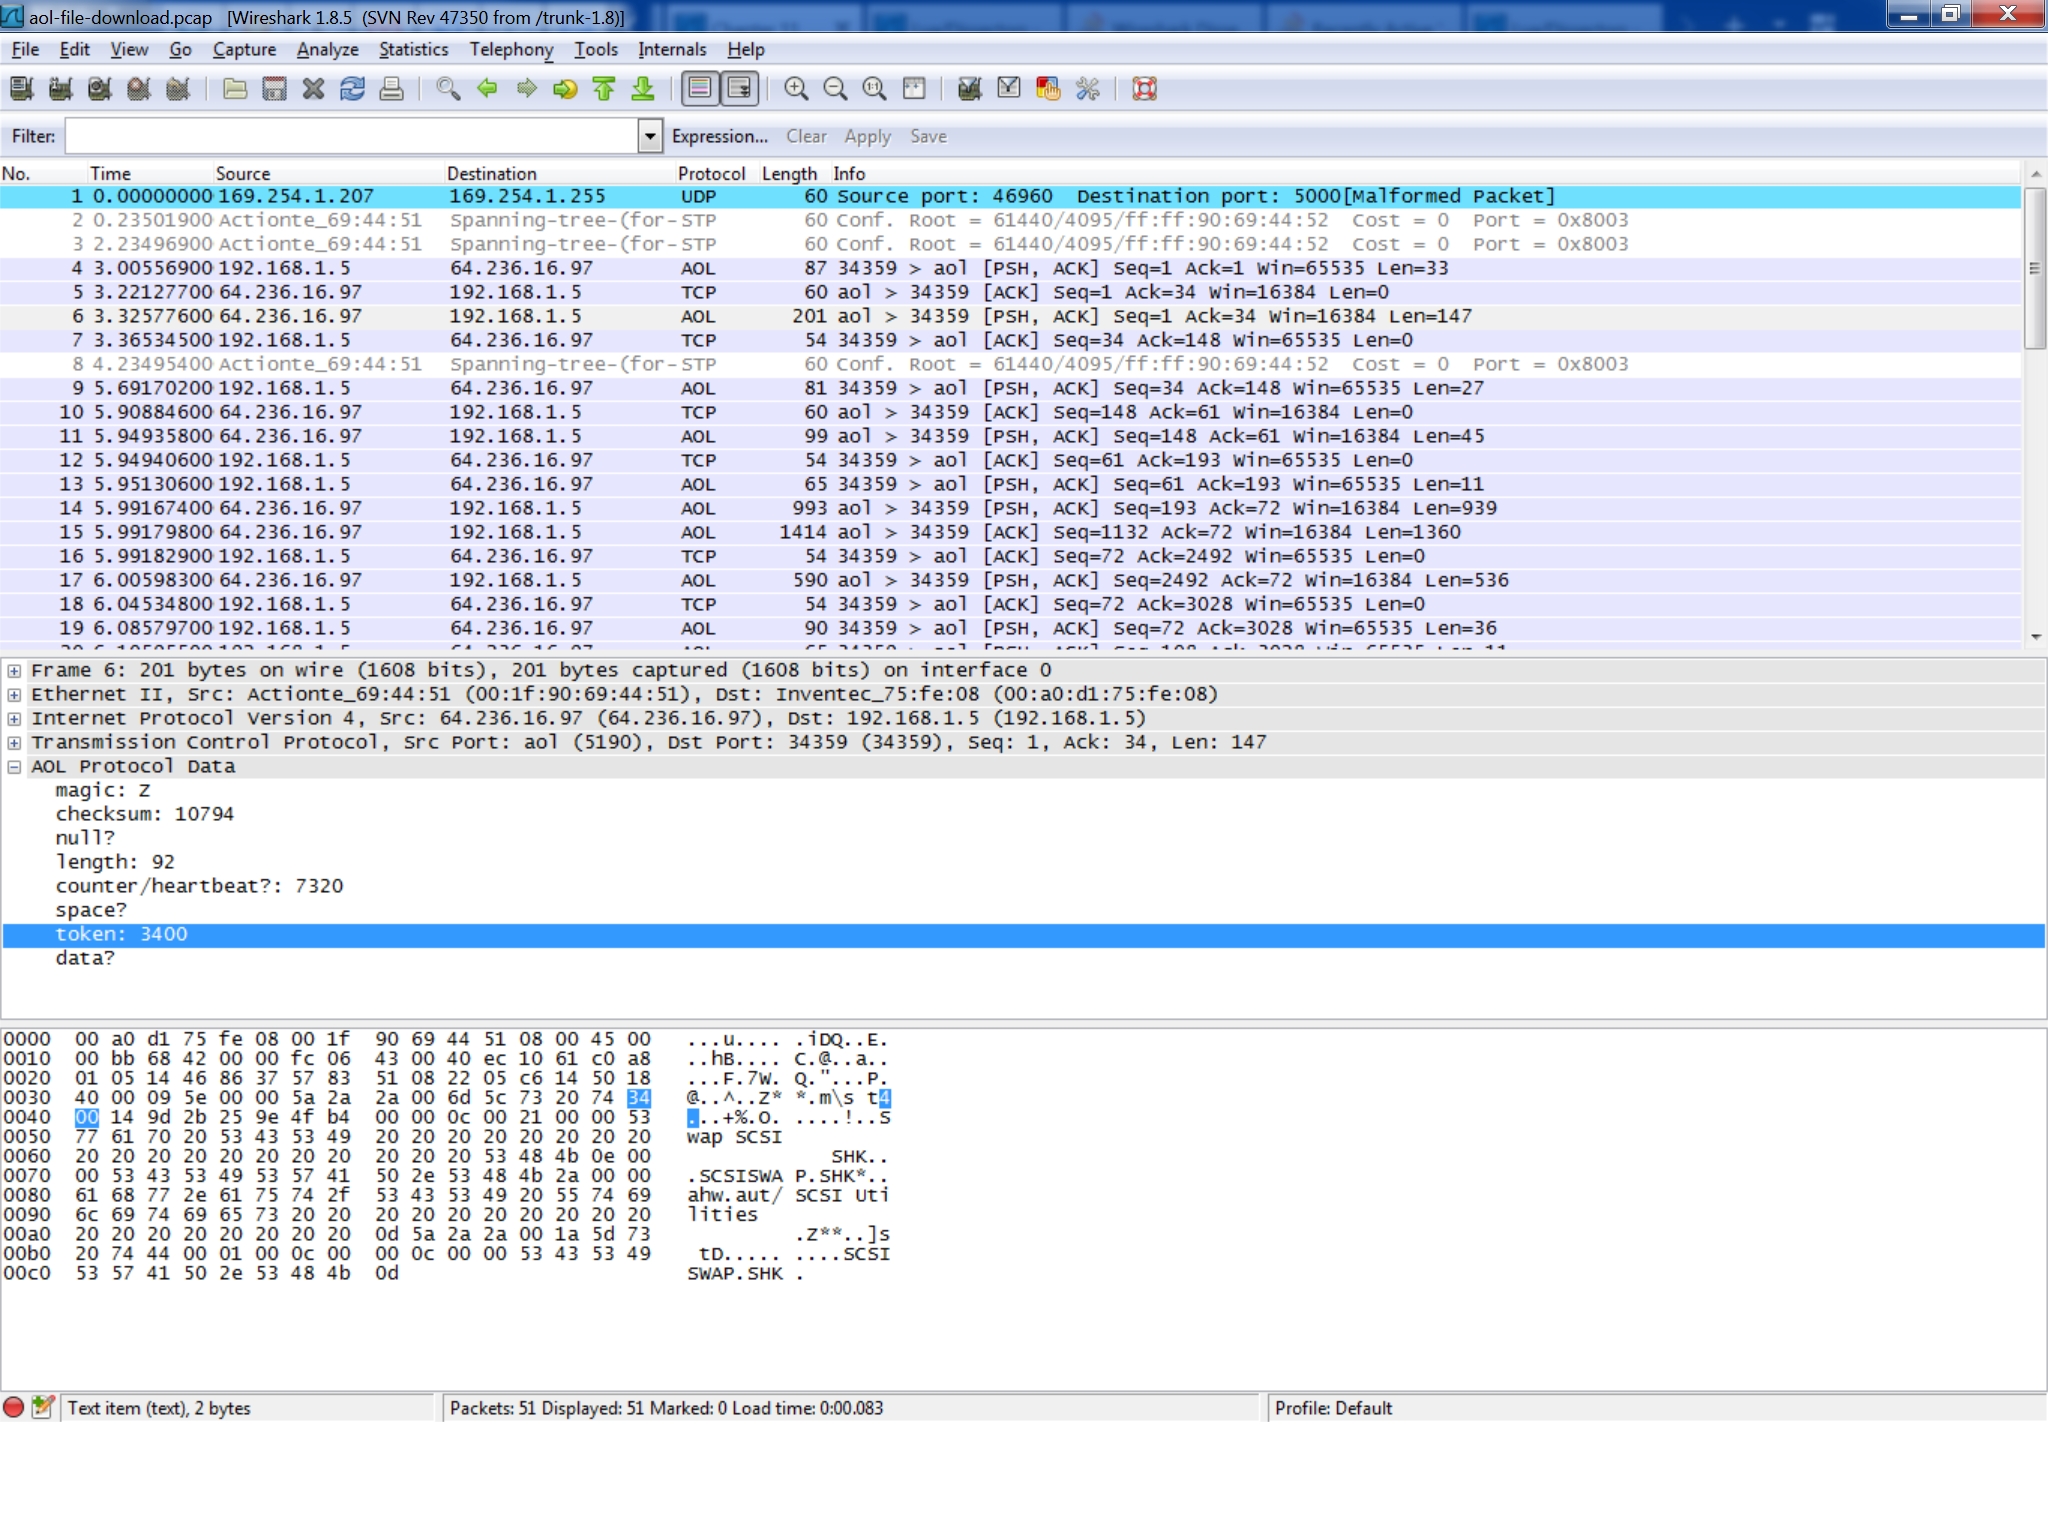Open the coloring rules editor

coord(1048,89)
